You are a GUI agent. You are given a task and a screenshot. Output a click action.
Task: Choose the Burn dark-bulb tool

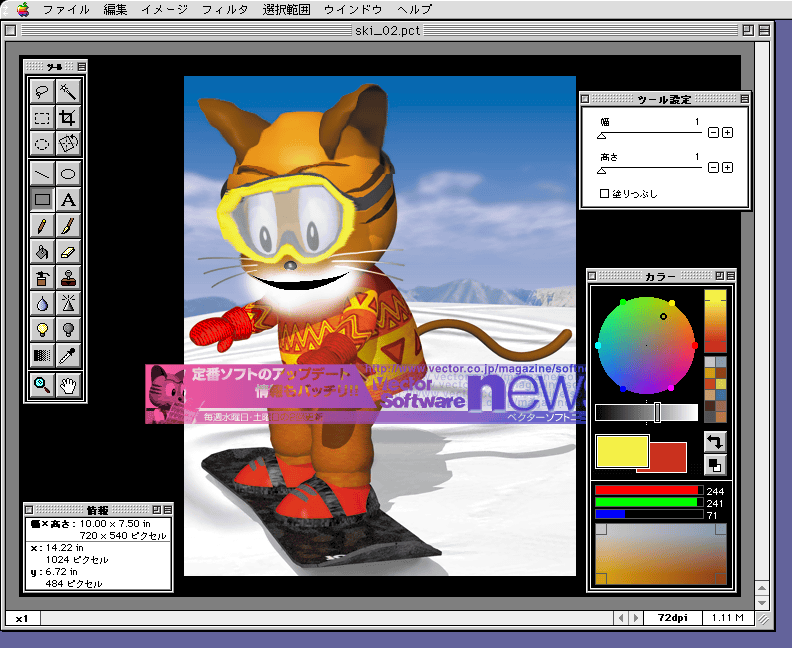68,329
